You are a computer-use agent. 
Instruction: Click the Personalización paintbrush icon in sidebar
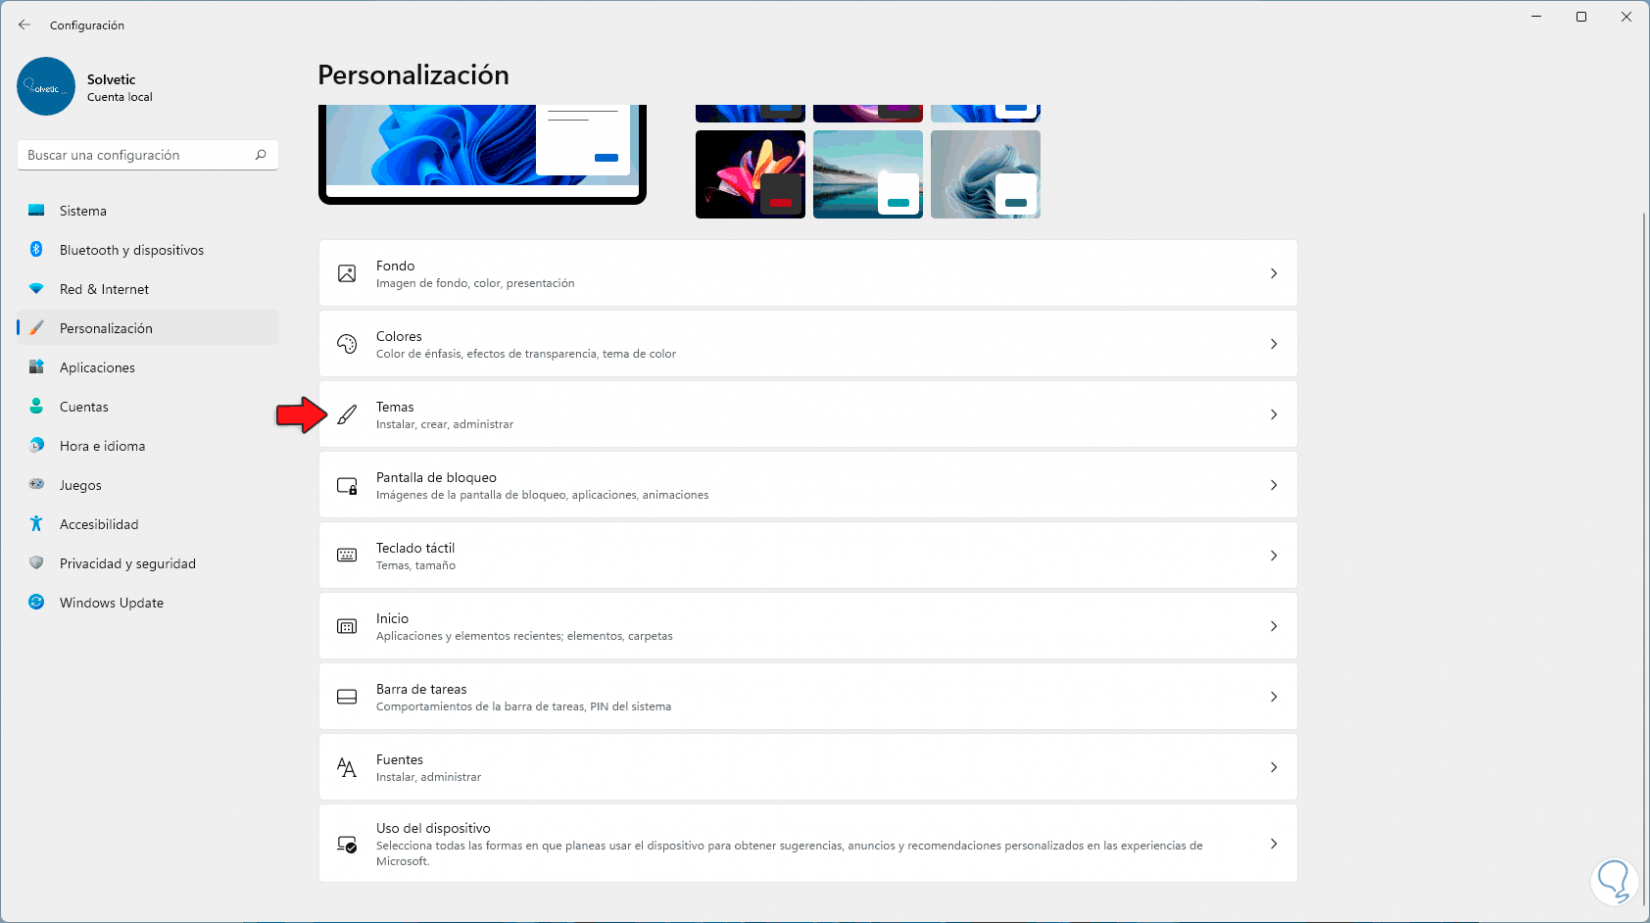pyautogui.click(x=36, y=328)
